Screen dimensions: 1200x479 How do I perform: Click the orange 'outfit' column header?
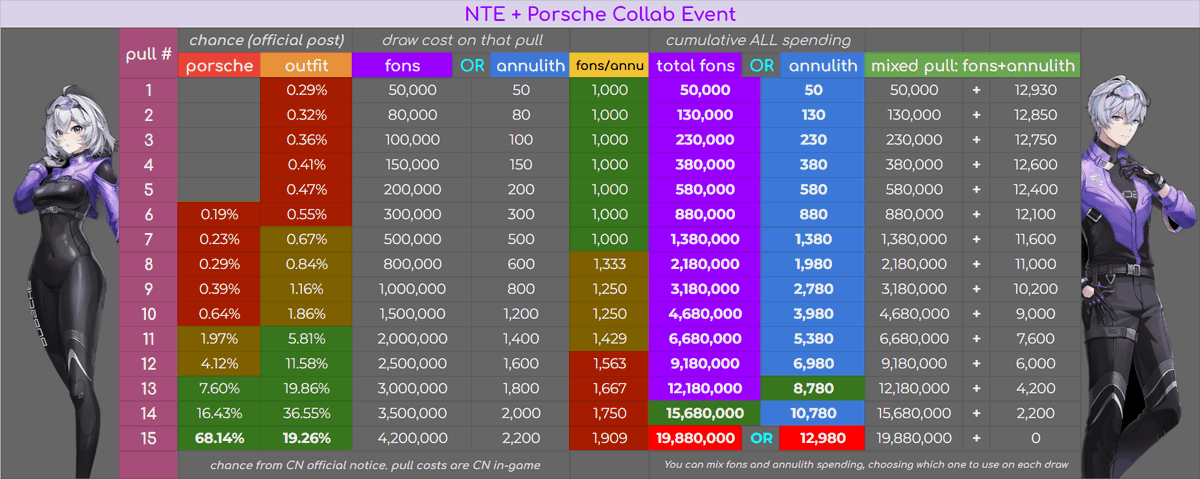pyautogui.click(x=305, y=66)
